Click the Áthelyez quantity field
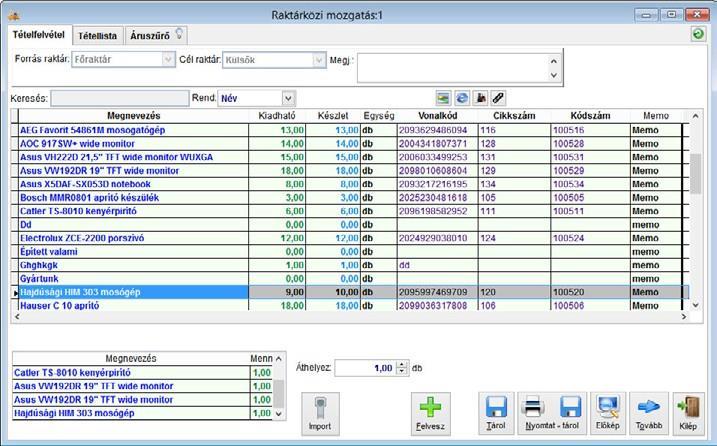The height and width of the screenshot is (446, 717). point(366,368)
